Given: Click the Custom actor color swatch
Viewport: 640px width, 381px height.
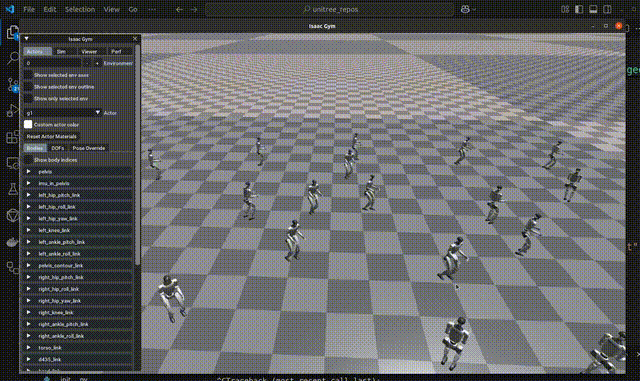Looking at the screenshot, I should tap(28, 124).
